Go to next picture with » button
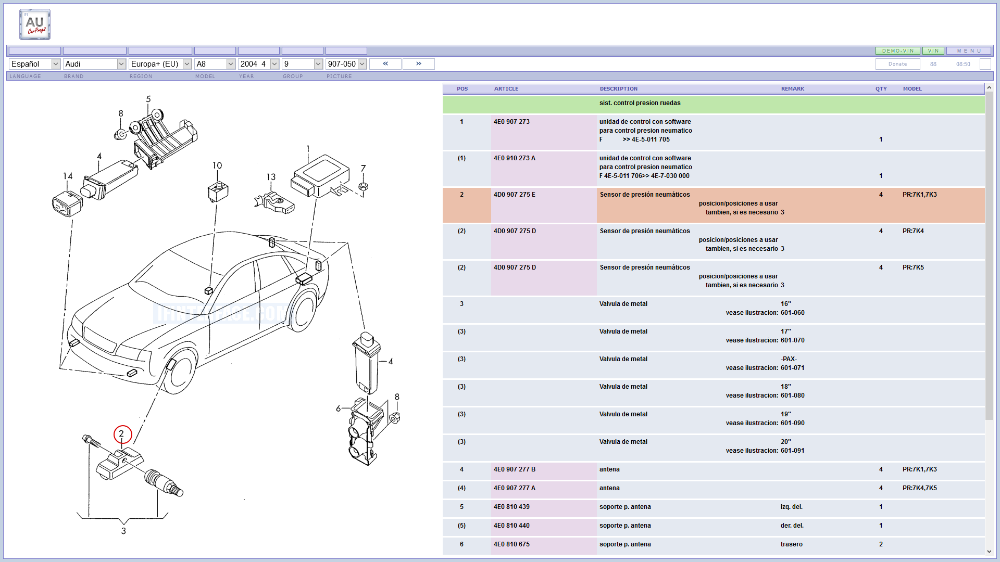This screenshot has height=562, width=1000. [418, 64]
